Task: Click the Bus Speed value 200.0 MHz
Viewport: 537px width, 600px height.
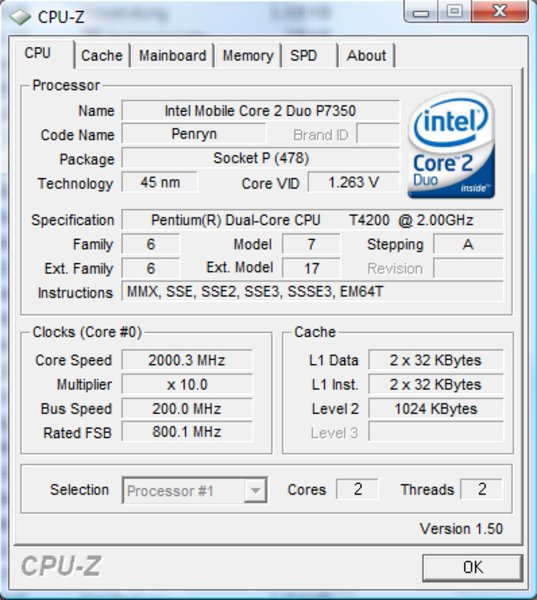Action: [x=187, y=409]
